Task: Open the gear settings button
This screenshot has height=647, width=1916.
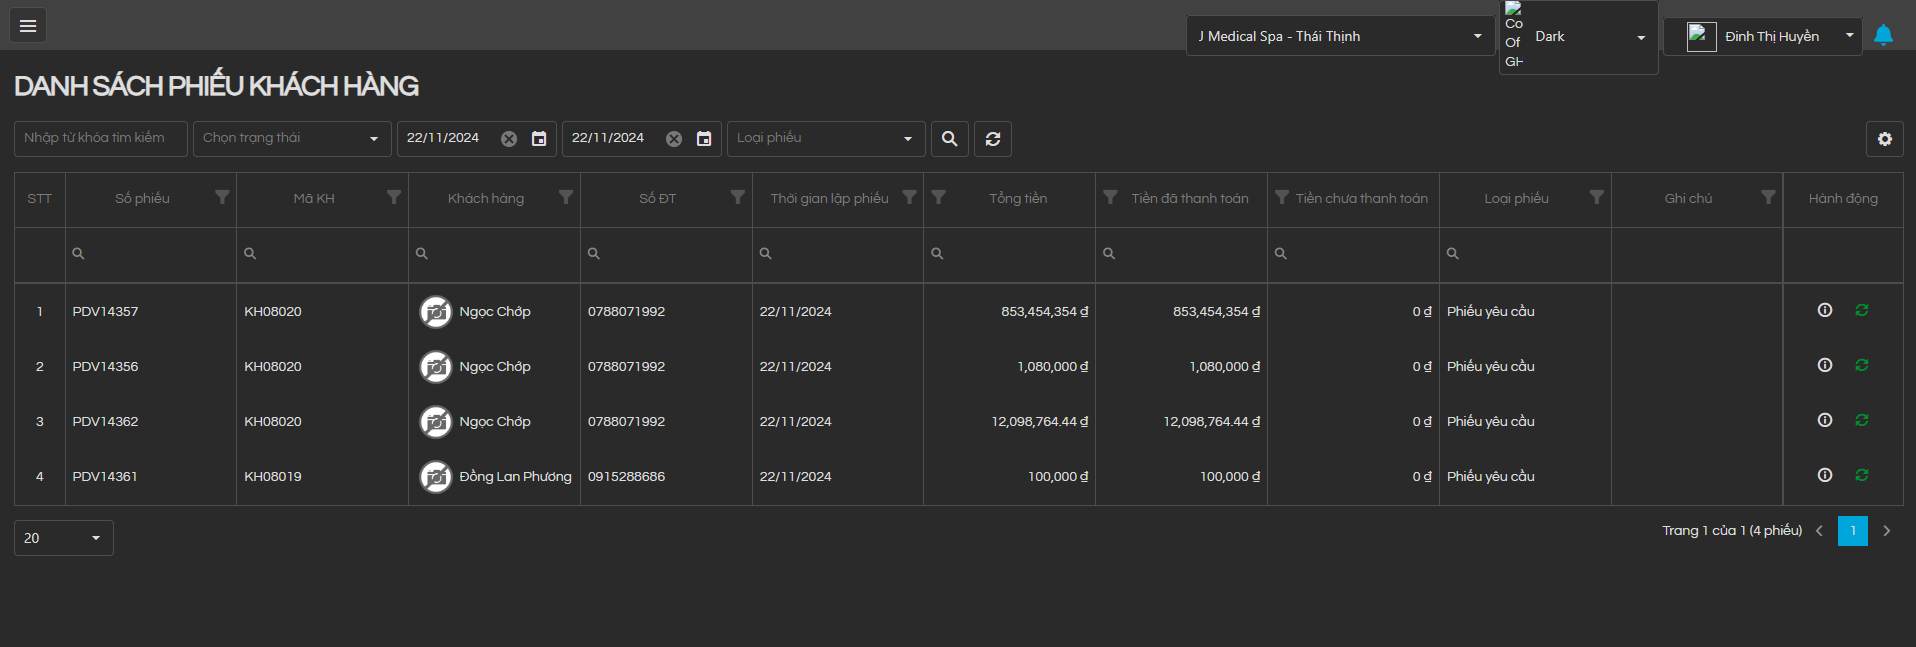Action: click(x=1884, y=139)
